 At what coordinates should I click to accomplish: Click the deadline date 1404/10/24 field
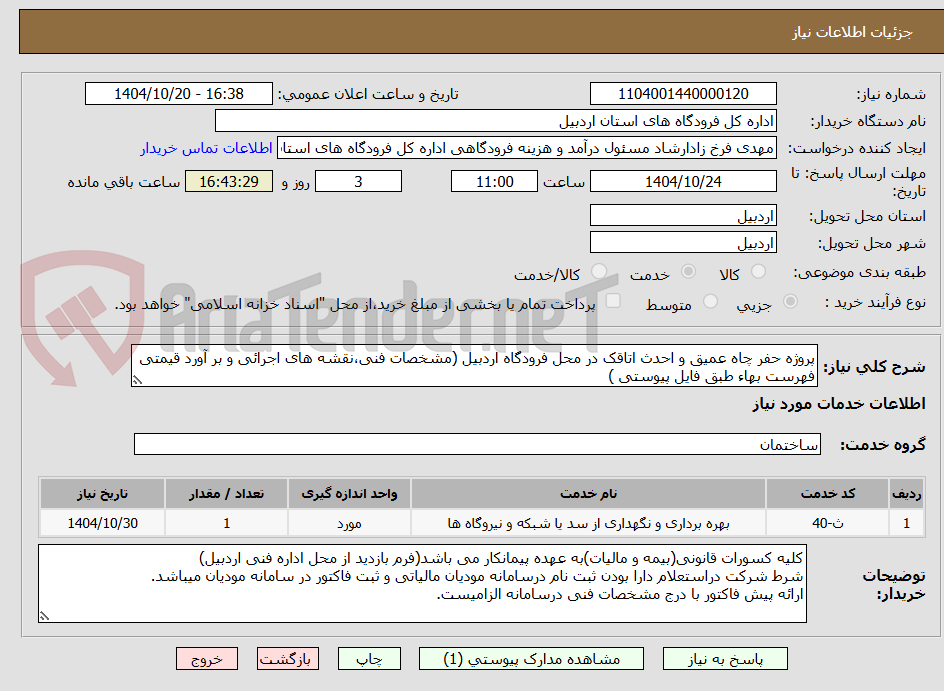683,181
